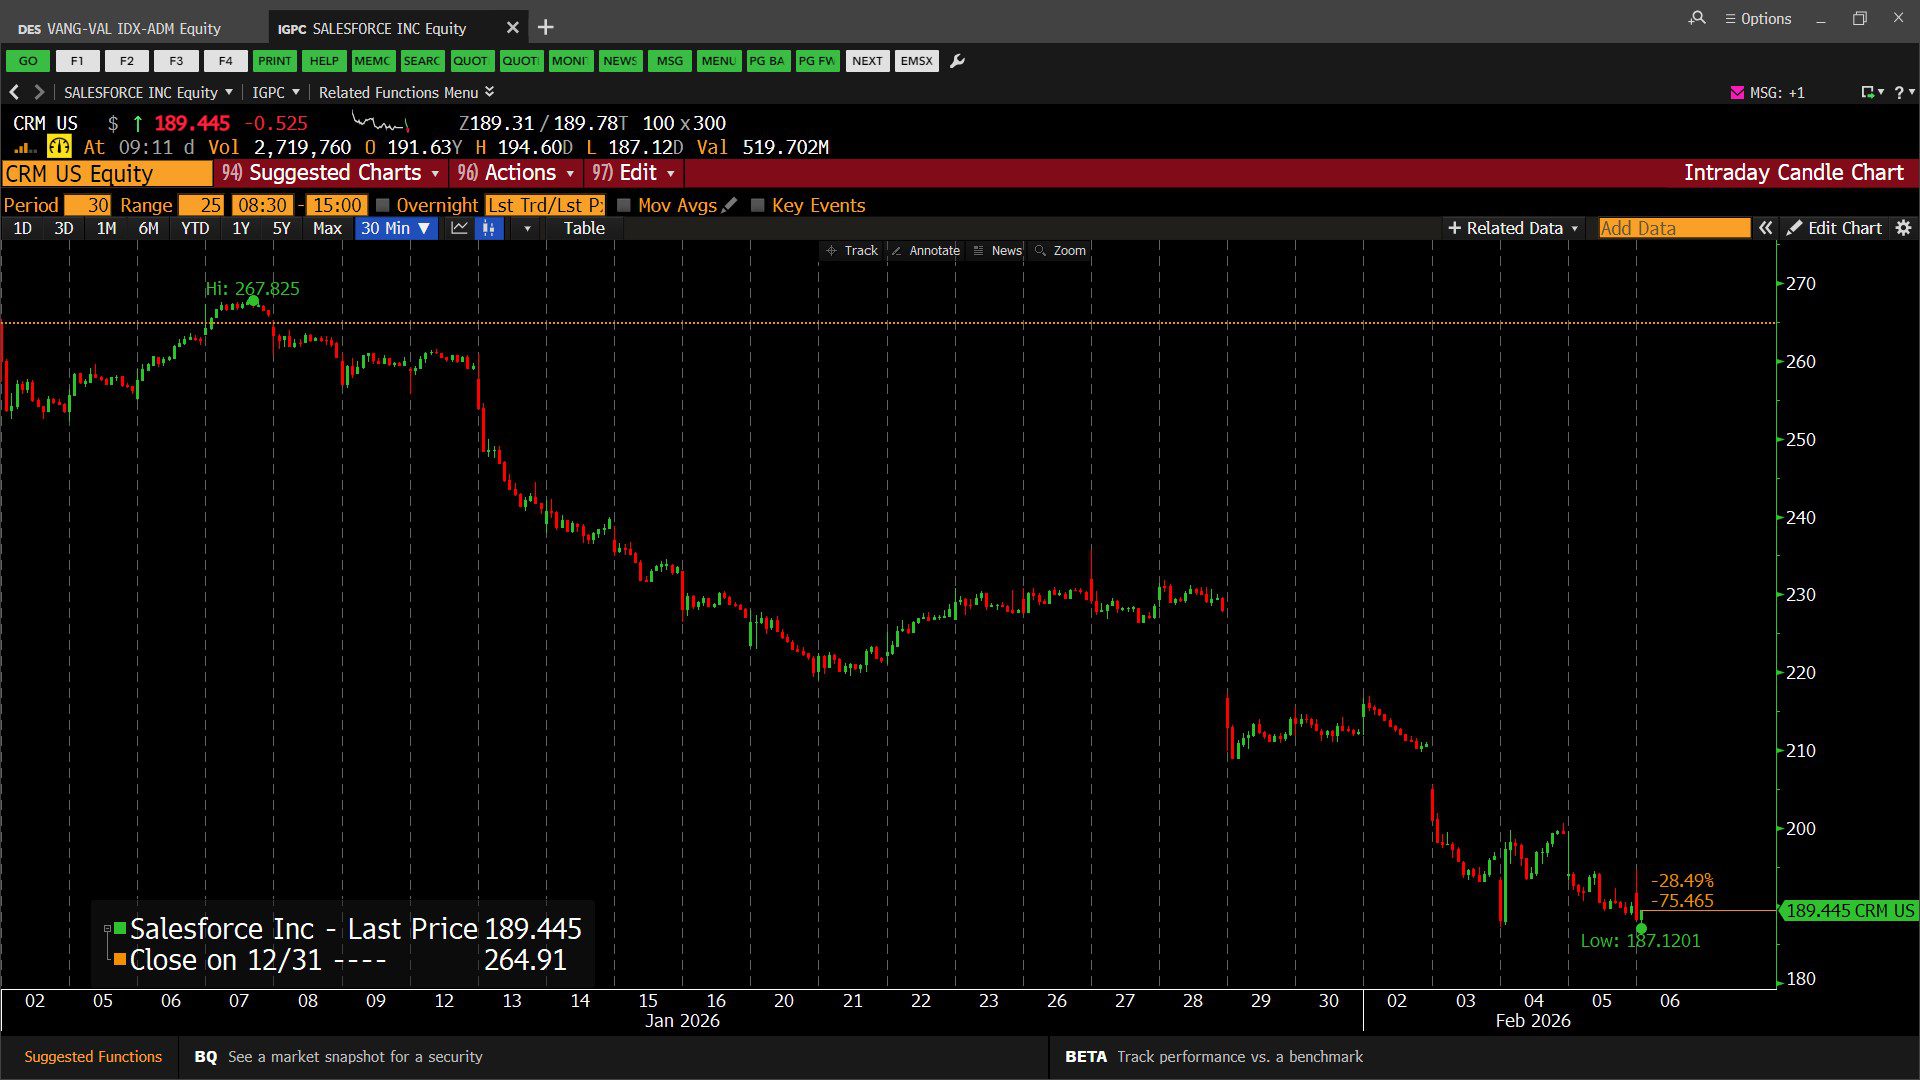Enable the Key Events checkbox

pos(758,205)
